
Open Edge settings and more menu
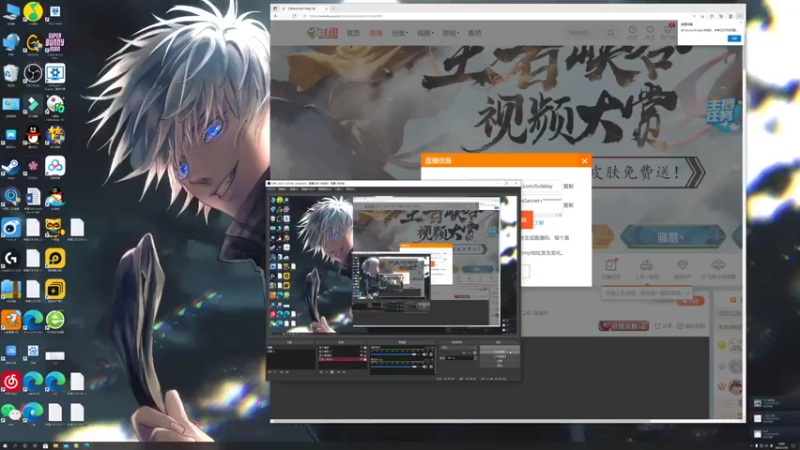click(x=740, y=16)
